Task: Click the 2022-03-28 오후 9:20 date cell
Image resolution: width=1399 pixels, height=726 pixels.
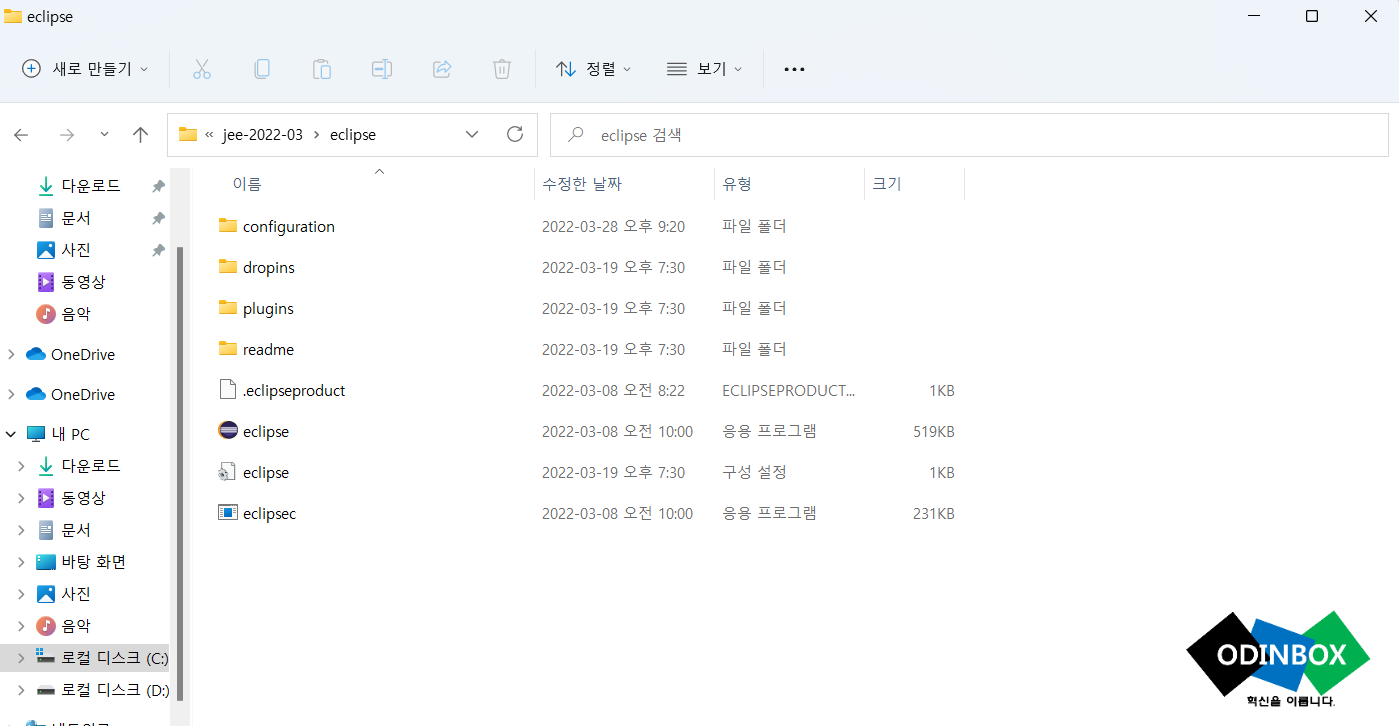Action: click(613, 227)
